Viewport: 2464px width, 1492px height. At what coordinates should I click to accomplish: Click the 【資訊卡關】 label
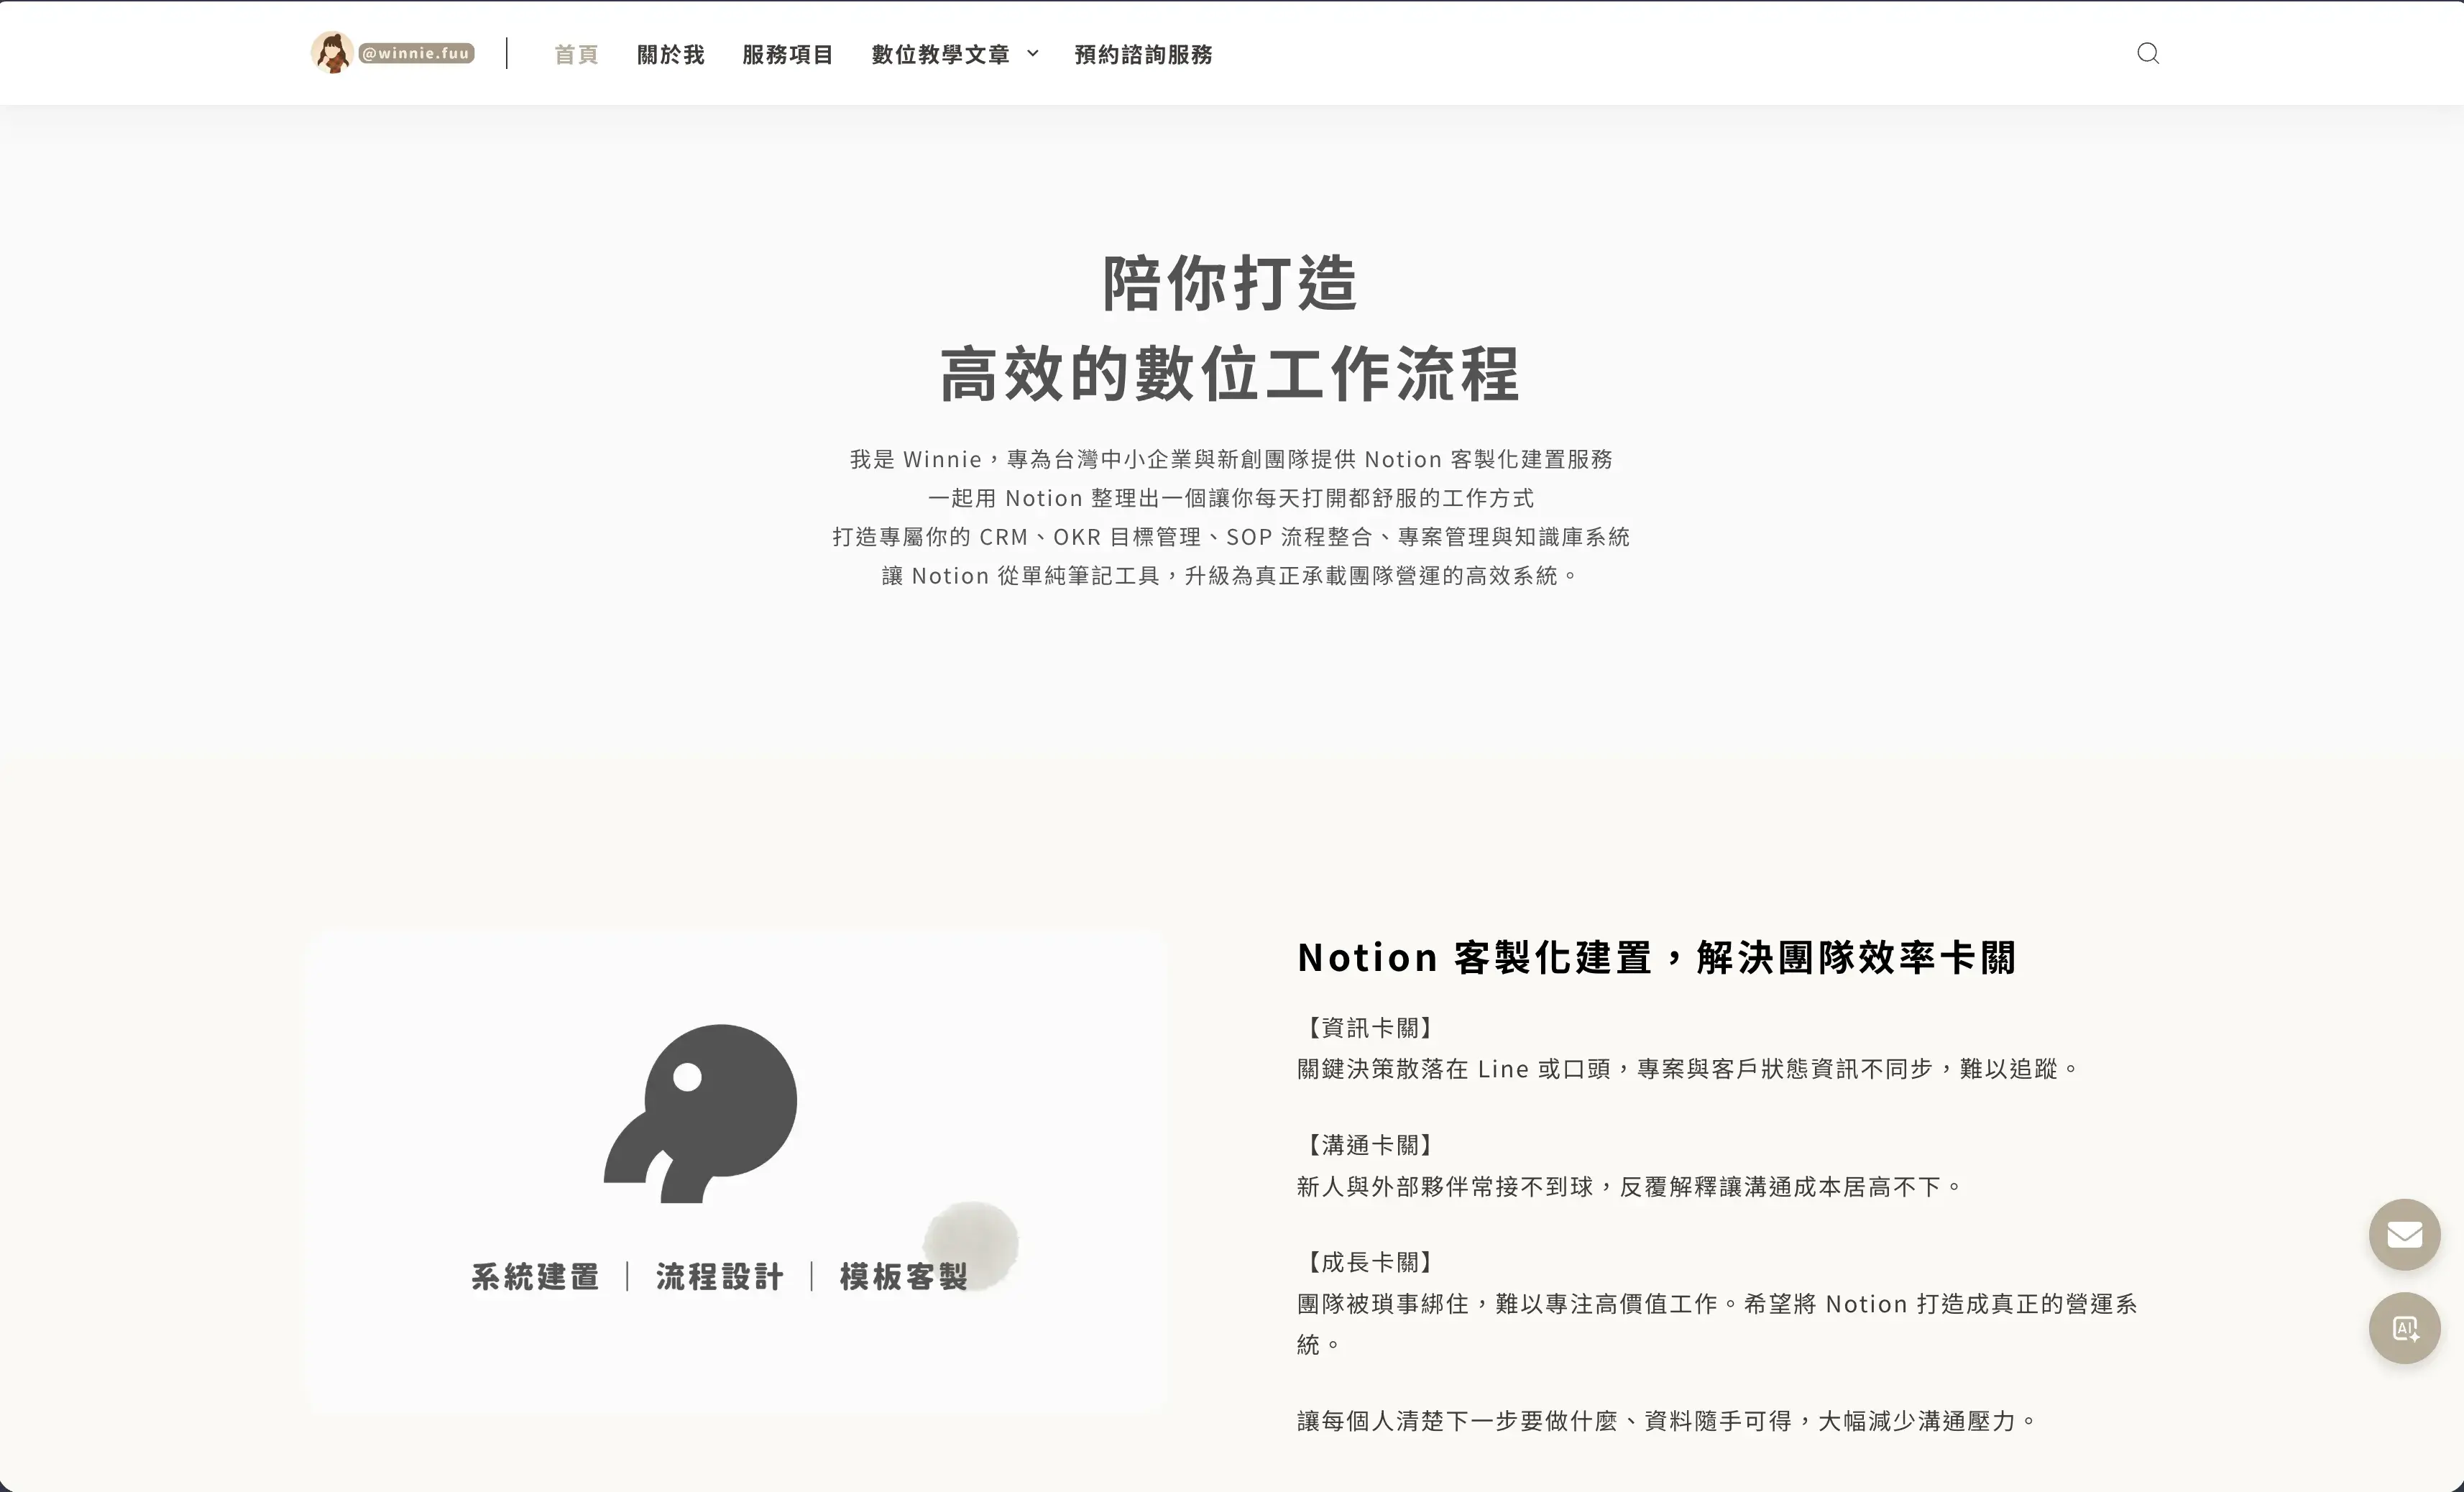tap(1370, 1027)
